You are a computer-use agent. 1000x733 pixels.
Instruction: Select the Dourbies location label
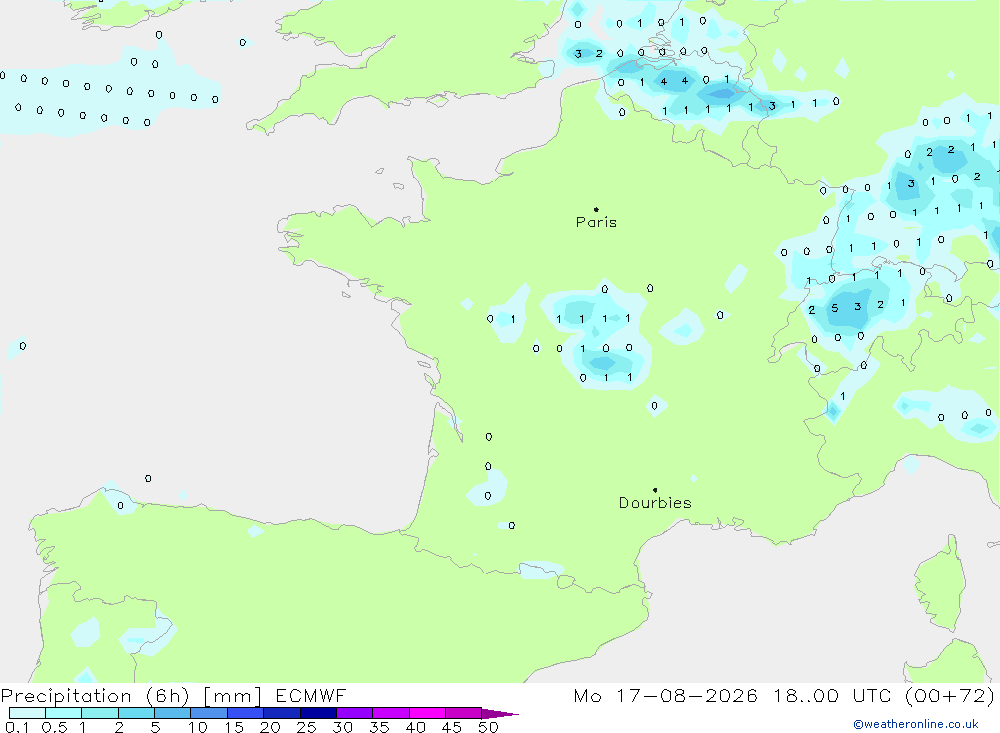[655, 503]
